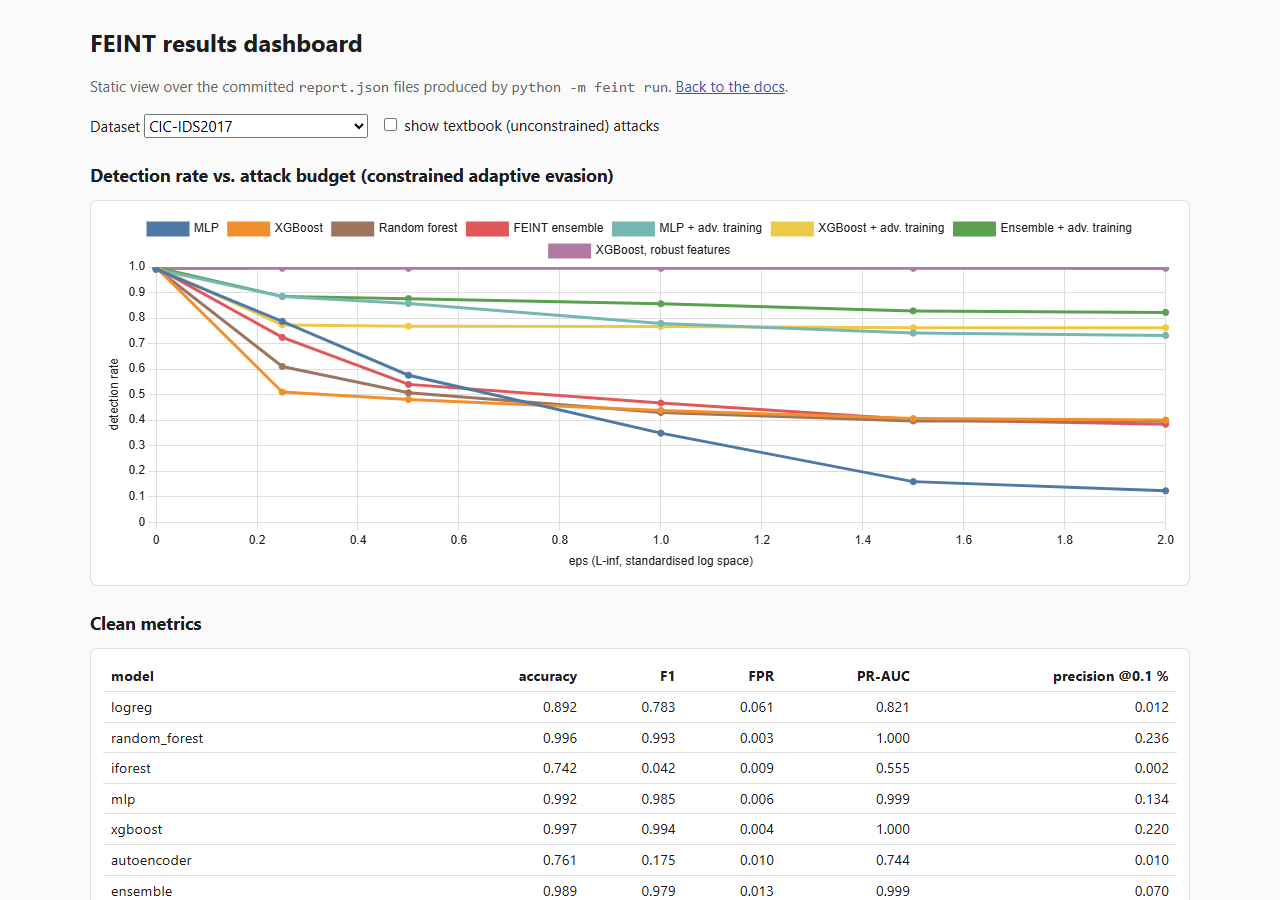Select the 'xgboost' row label in table
The image size is (1280, 900).
137,829
